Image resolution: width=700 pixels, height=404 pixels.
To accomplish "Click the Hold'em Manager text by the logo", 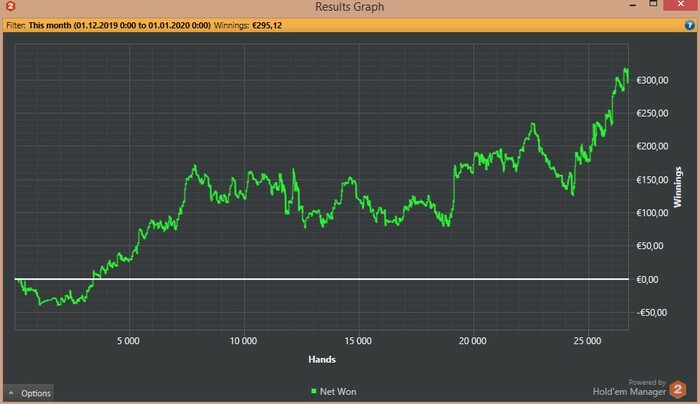I will (x=629, y=392).
